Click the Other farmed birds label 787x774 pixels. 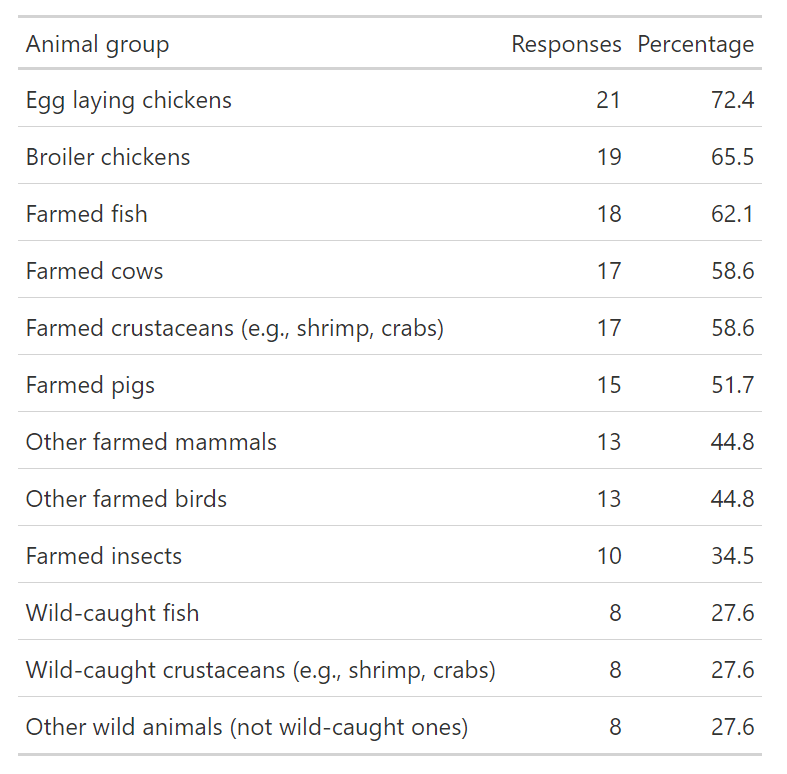tap(126, 499)
